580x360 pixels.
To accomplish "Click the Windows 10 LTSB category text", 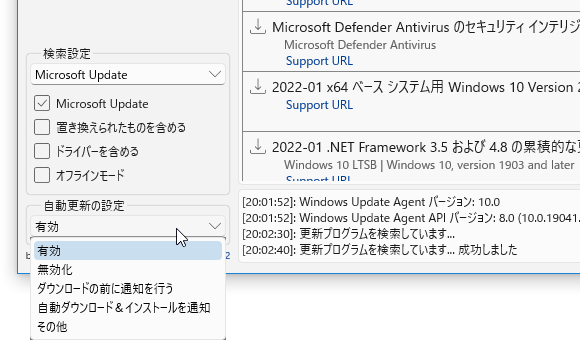I will coord(429,165).
